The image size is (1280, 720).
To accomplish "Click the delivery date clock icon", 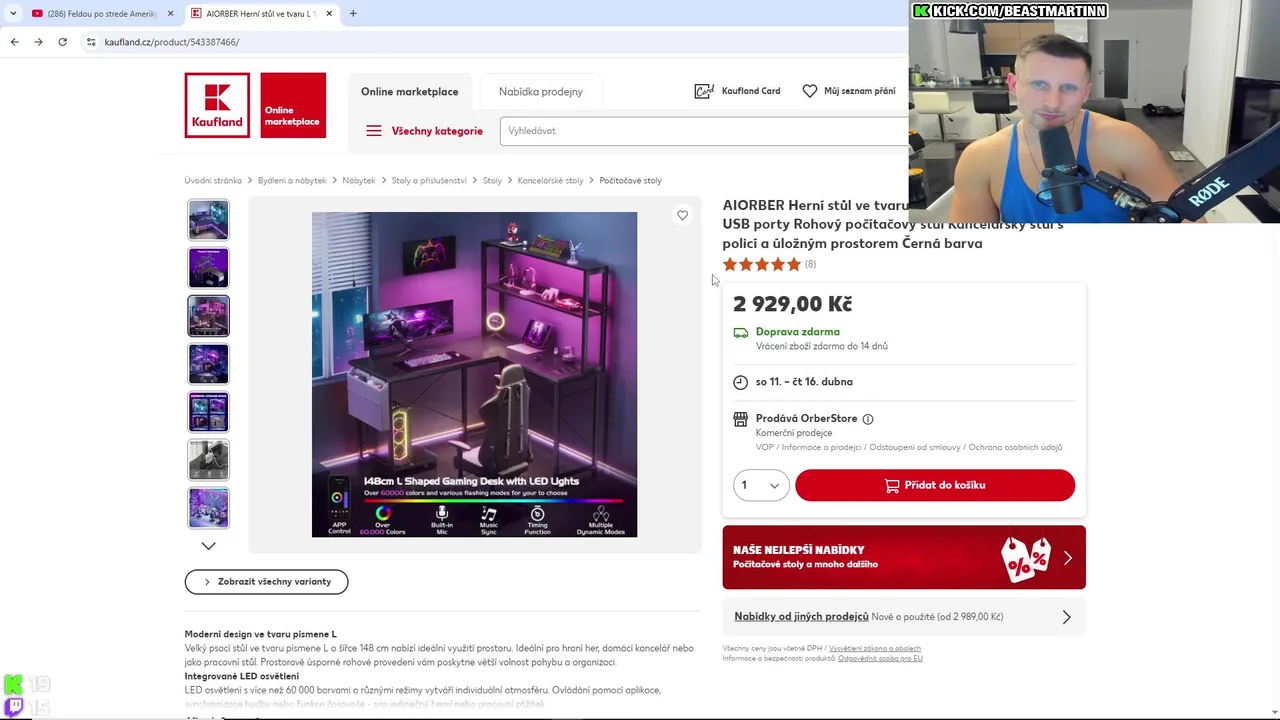I will pyautogui.click(x=740, y=382).
